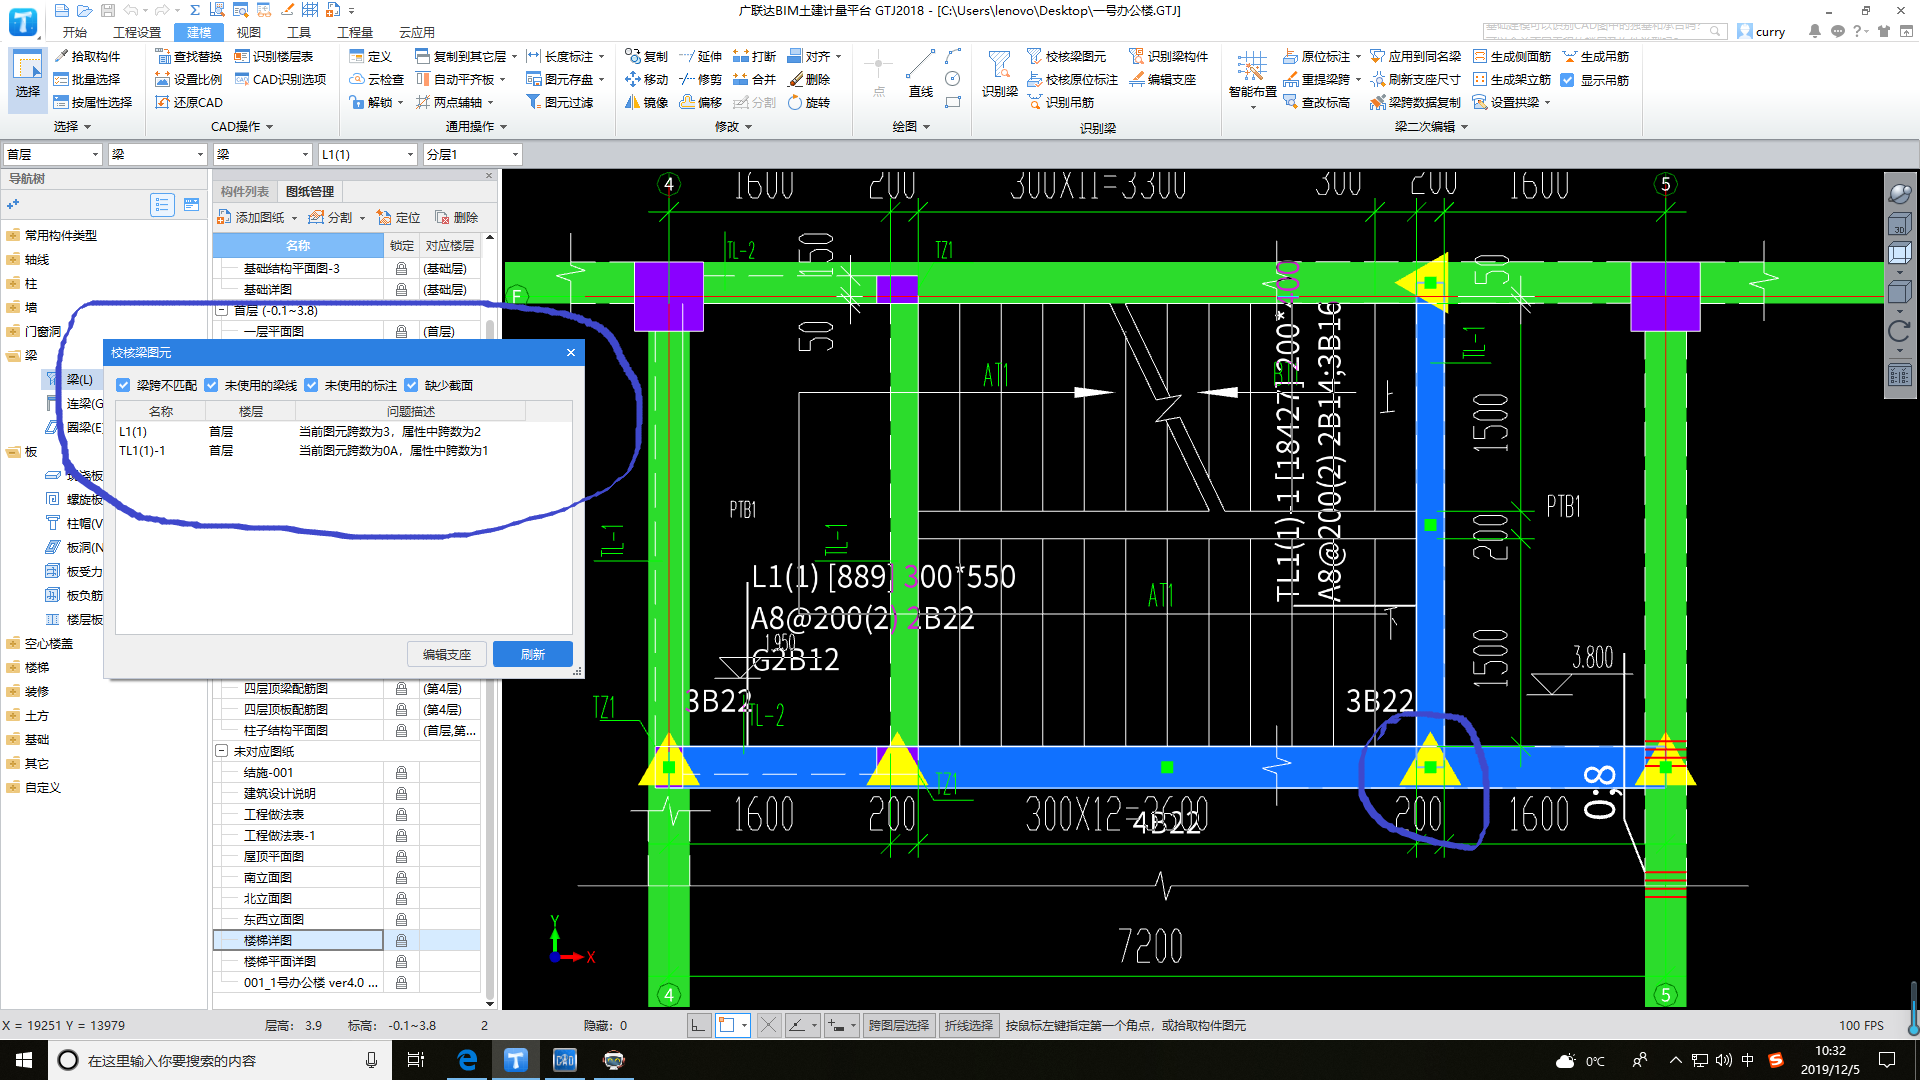The image size is (1920, 1080).
Task: Toggle lock for 基础结构平面图-3 row
Action: pyautogui.click(x=401, y=268)
